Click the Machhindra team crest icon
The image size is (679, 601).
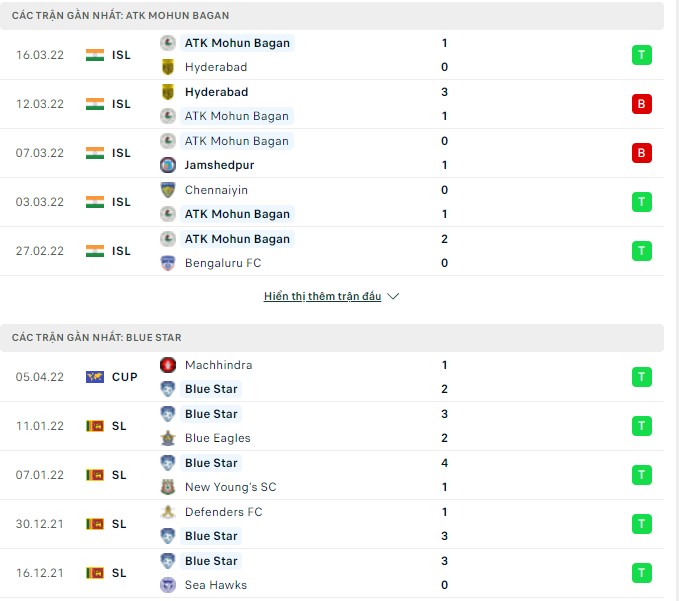[x=168, y=365]
